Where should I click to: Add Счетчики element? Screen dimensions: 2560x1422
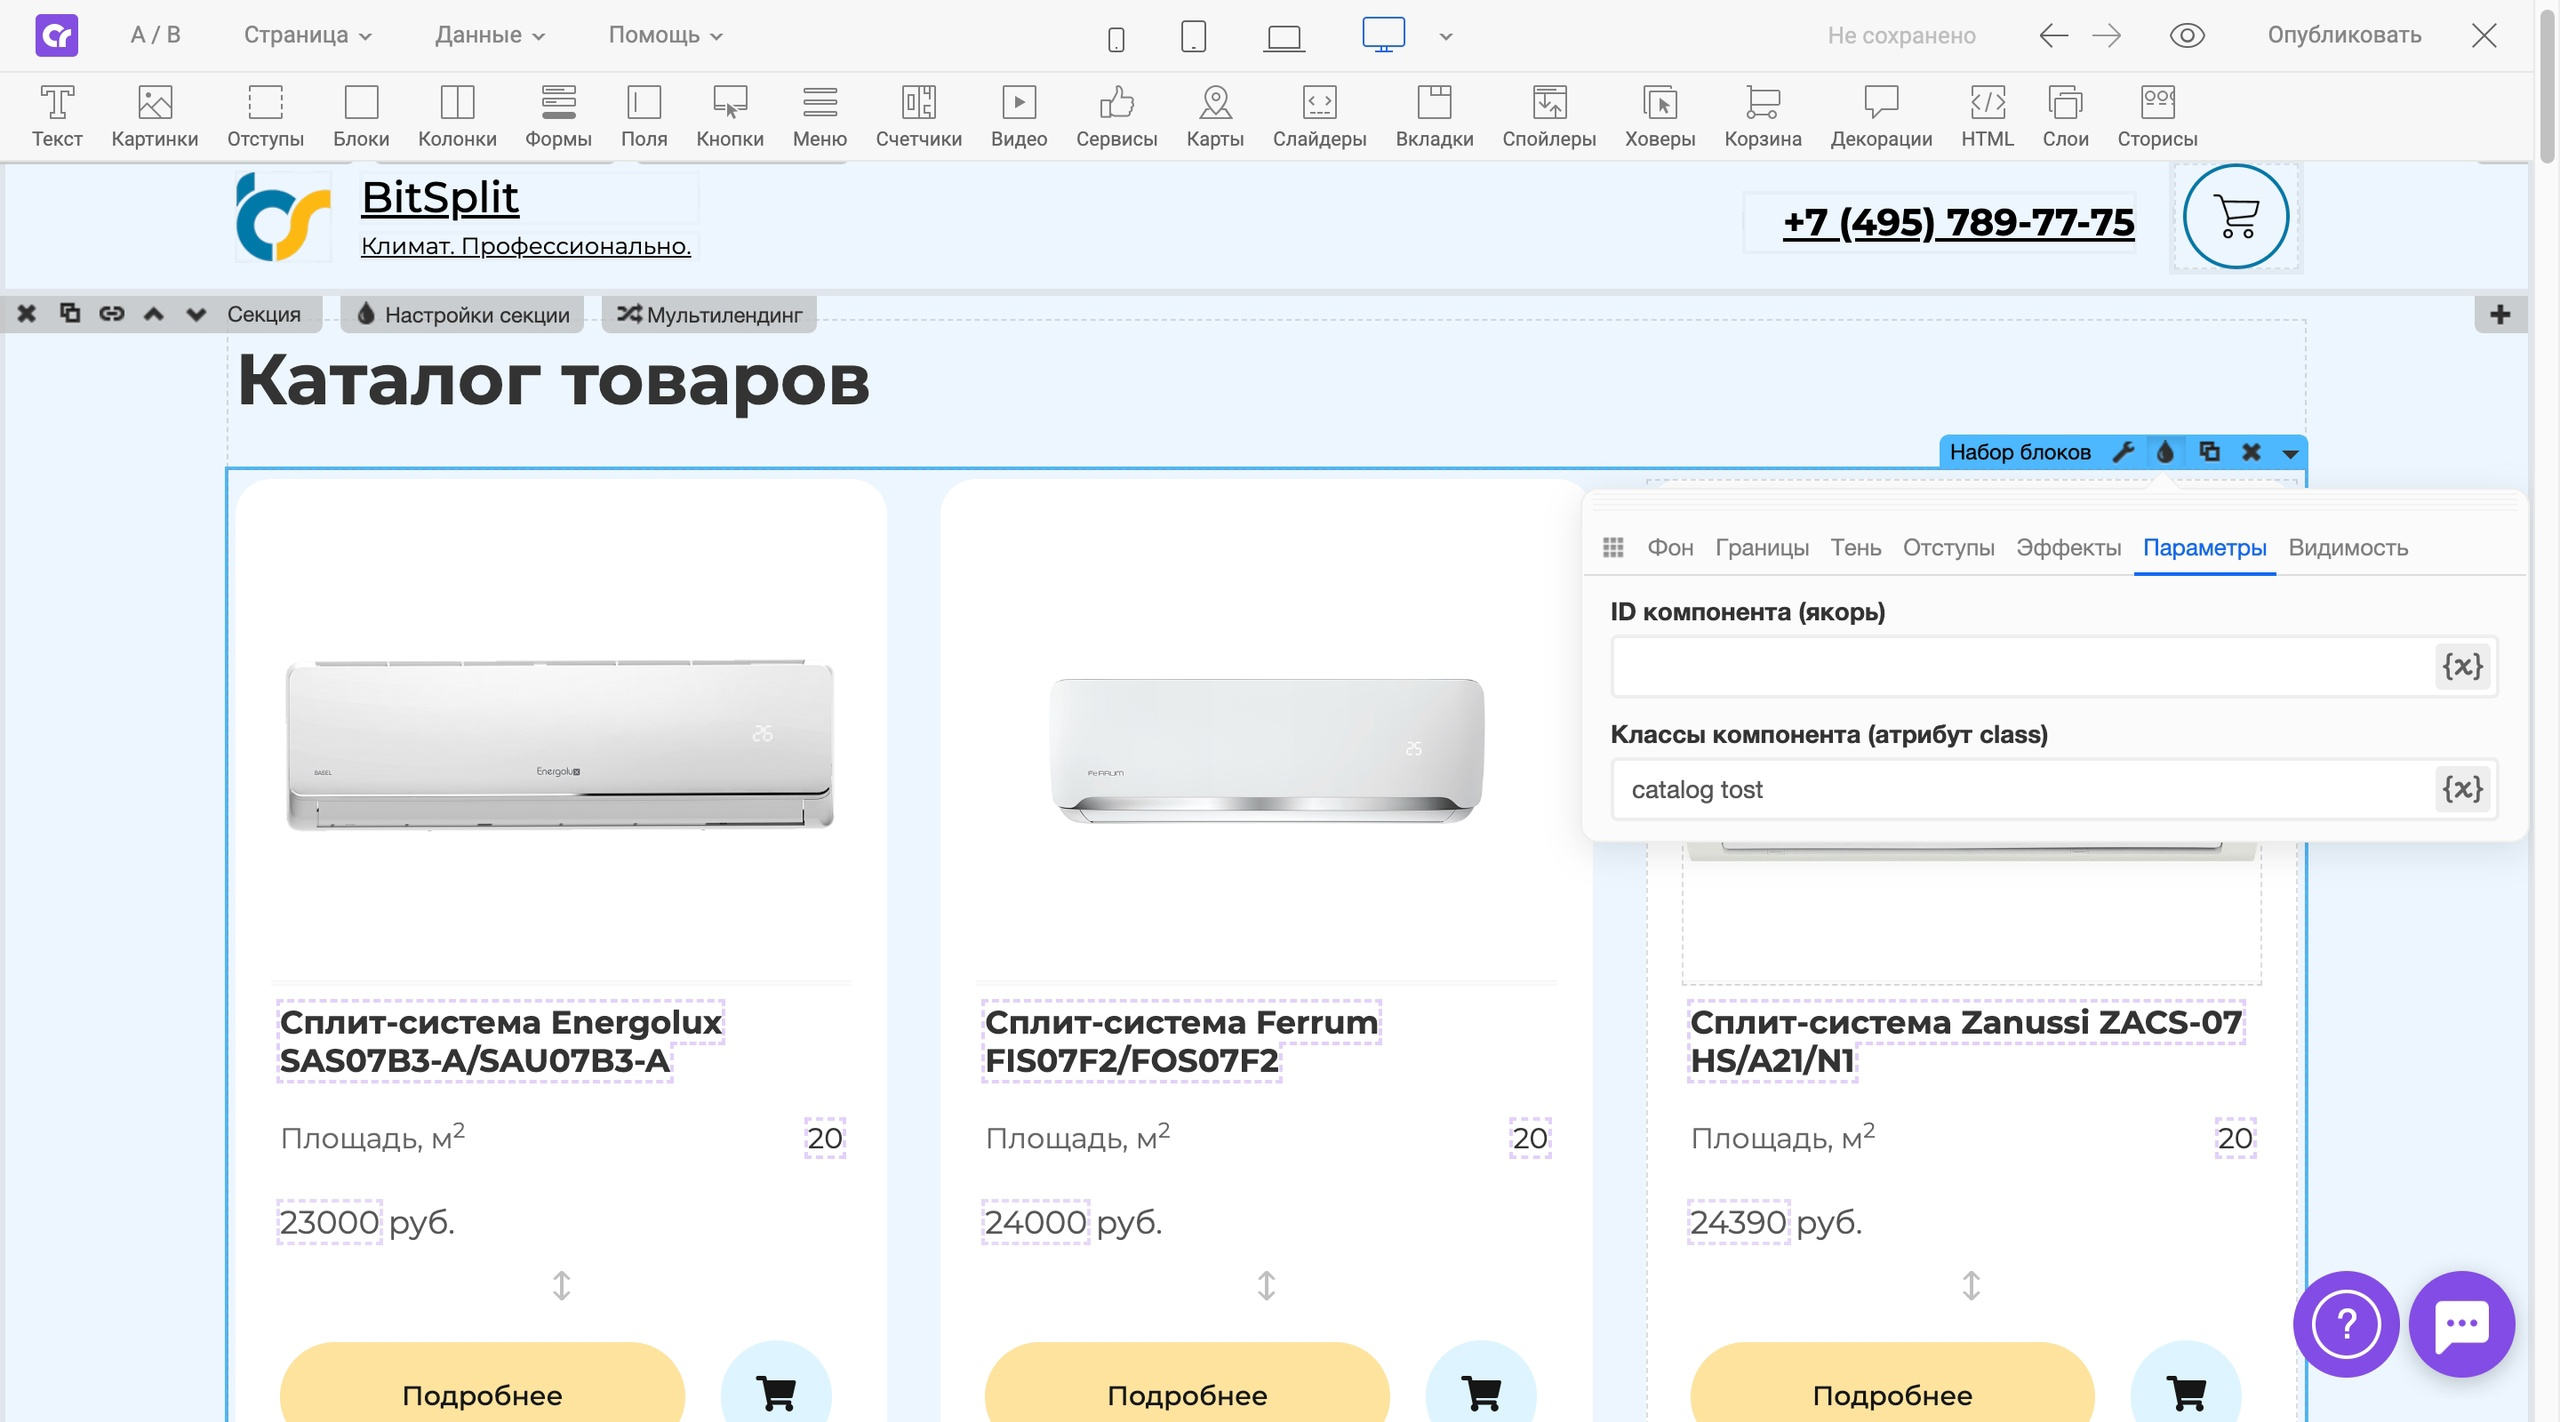coord(919,116)
